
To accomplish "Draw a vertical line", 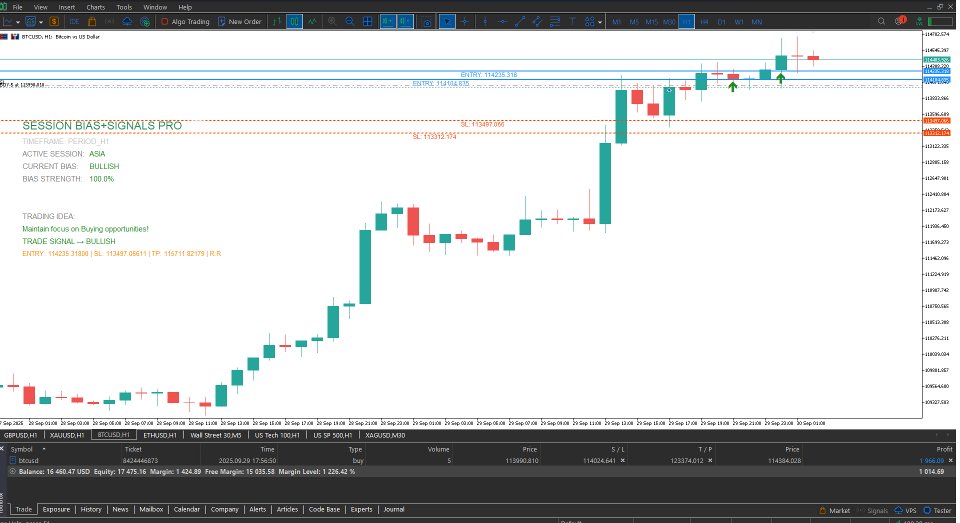I will [x=485, y=21].
